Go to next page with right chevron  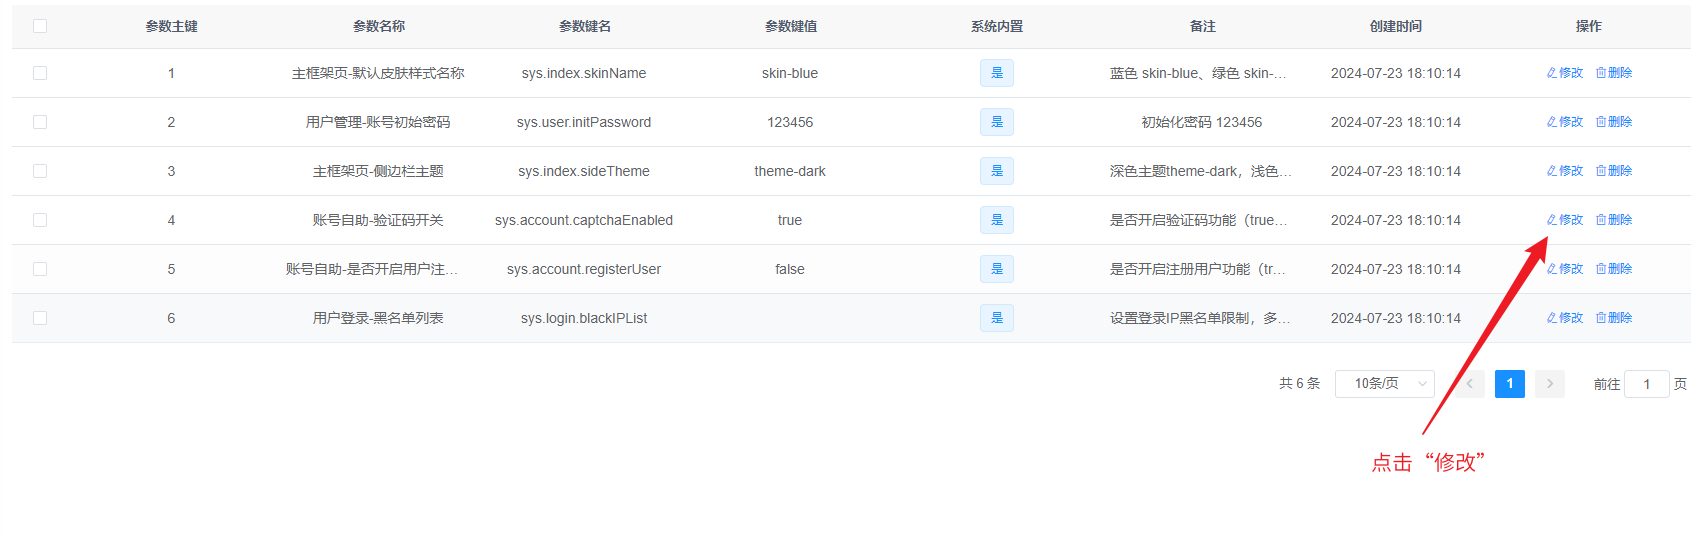pos(1549,384)
